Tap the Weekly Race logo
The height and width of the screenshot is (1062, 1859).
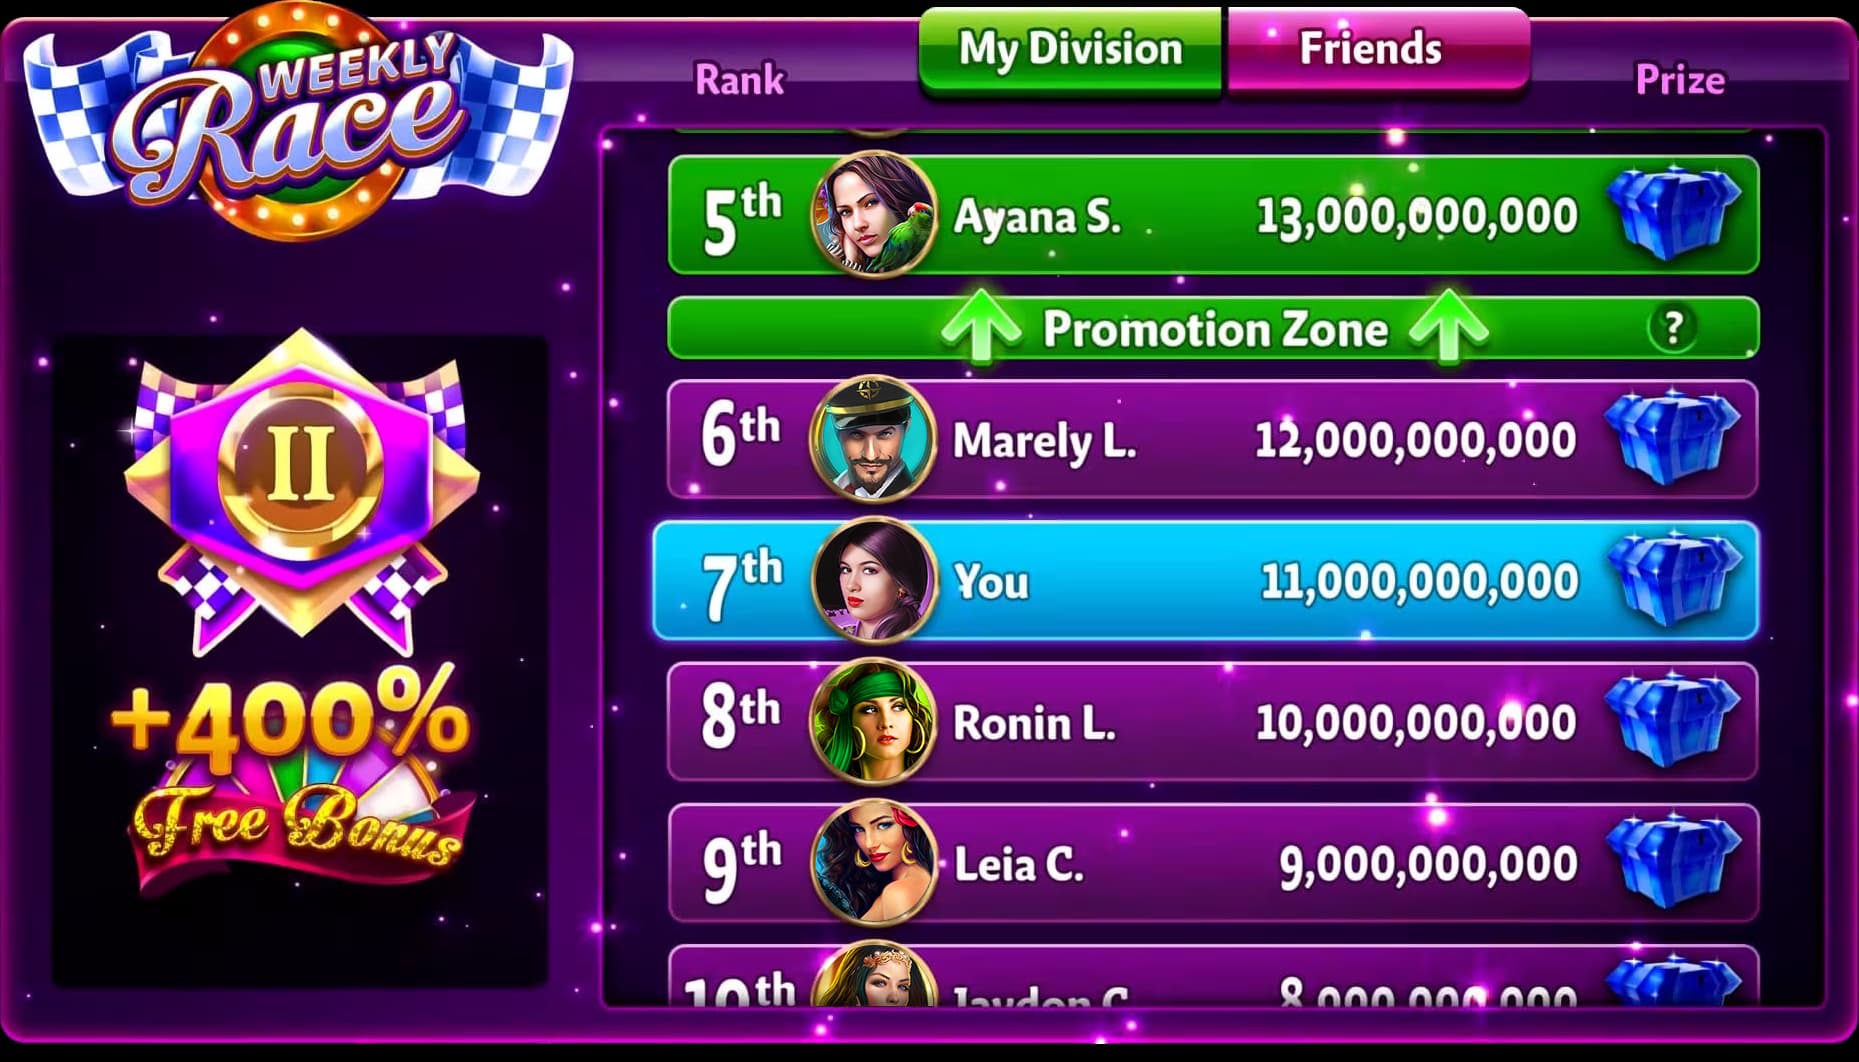point(297,120)
